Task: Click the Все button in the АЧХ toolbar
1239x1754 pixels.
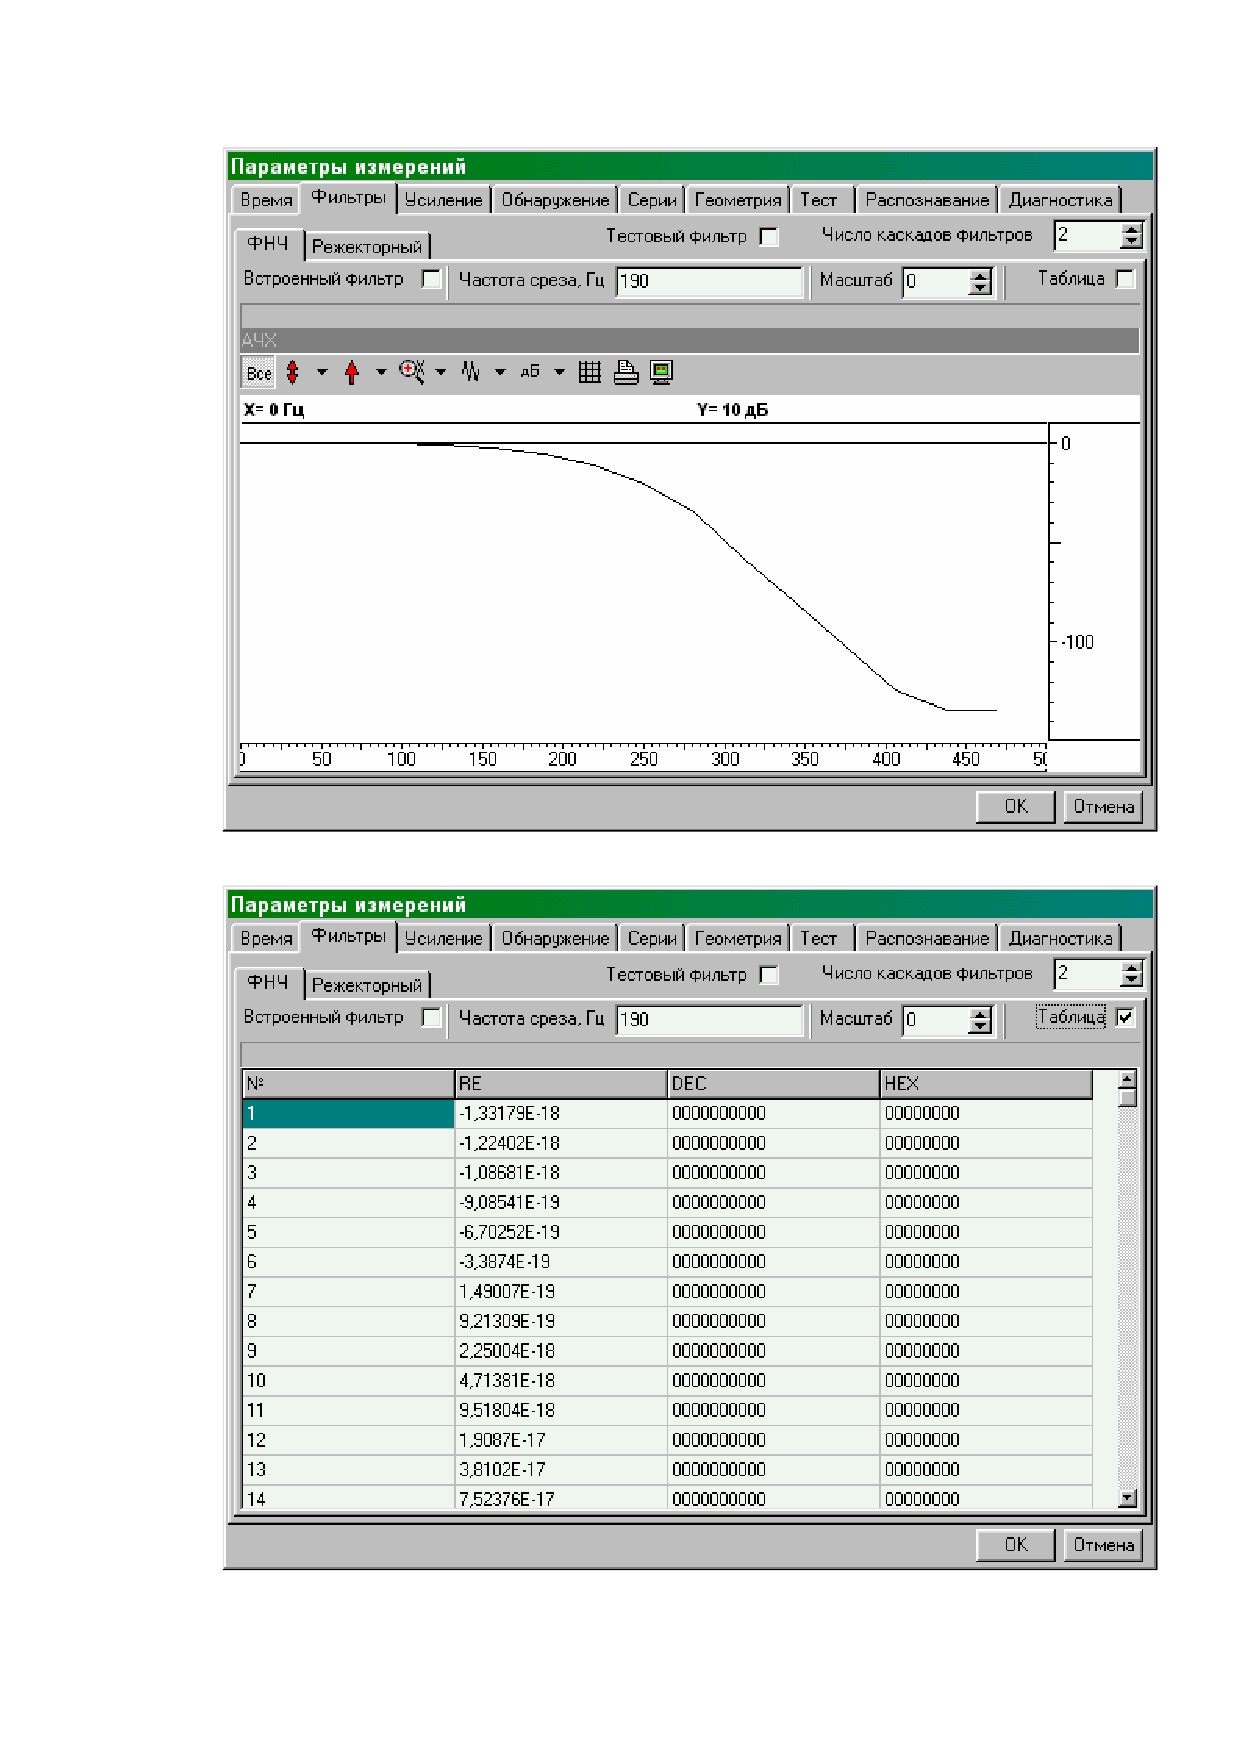Action: pos(259,373)
